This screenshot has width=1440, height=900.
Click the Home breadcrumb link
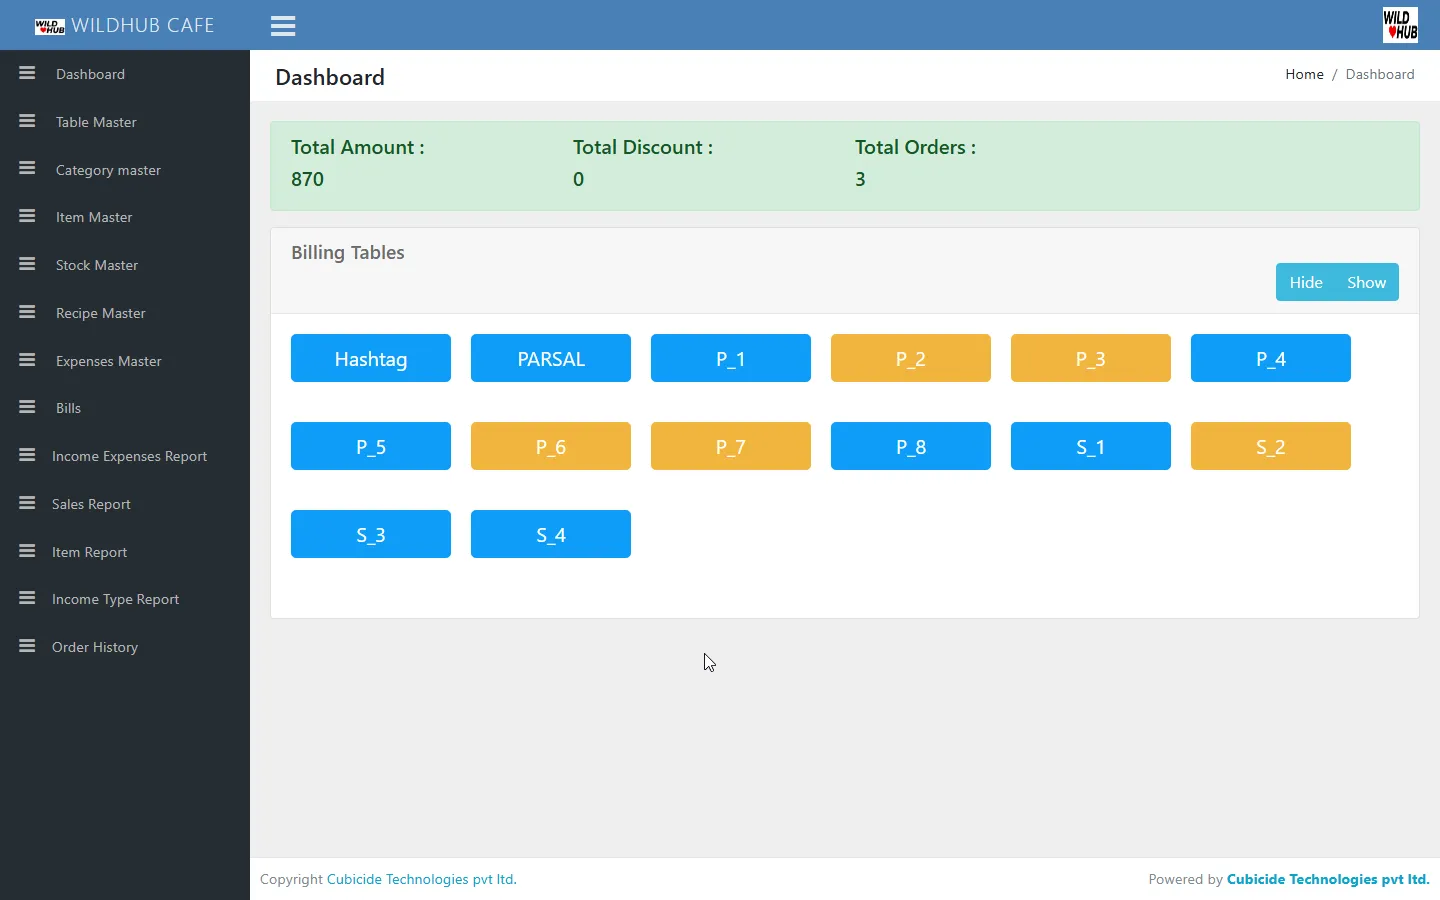(x=1304, y=74)
